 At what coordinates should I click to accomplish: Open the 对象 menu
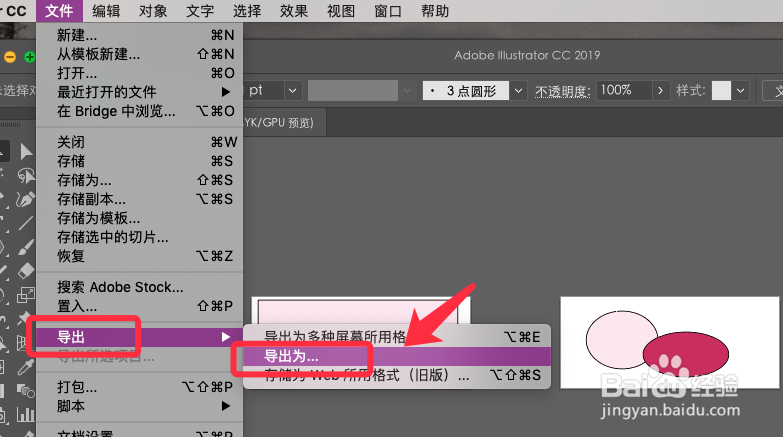(x=153, y=11)
